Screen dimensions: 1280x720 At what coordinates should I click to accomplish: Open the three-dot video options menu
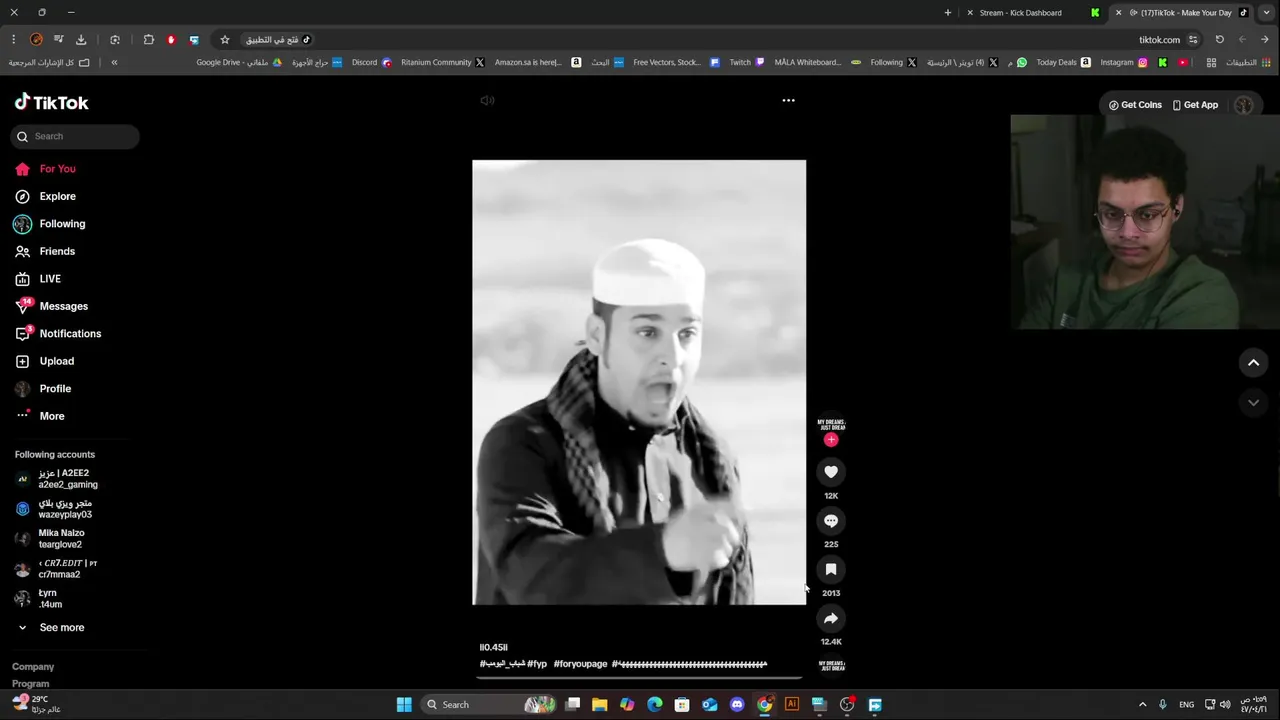[x=788, y=100]
